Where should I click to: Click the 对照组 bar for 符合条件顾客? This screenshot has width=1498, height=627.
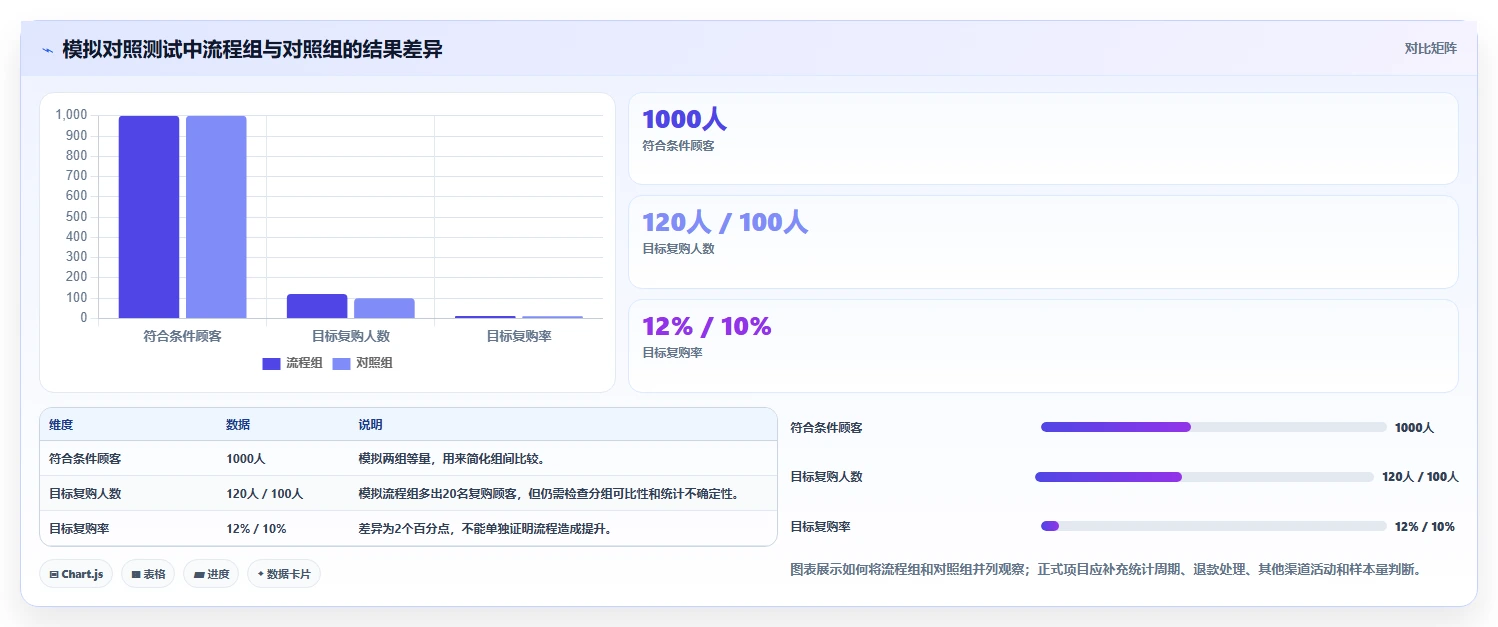tap(216, 217)
